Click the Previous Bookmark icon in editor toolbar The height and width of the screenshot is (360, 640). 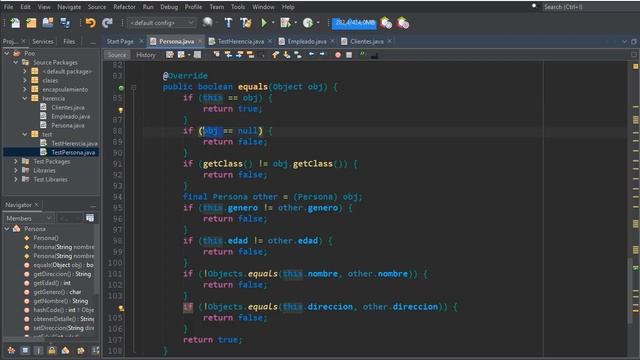tap(275, 55)
